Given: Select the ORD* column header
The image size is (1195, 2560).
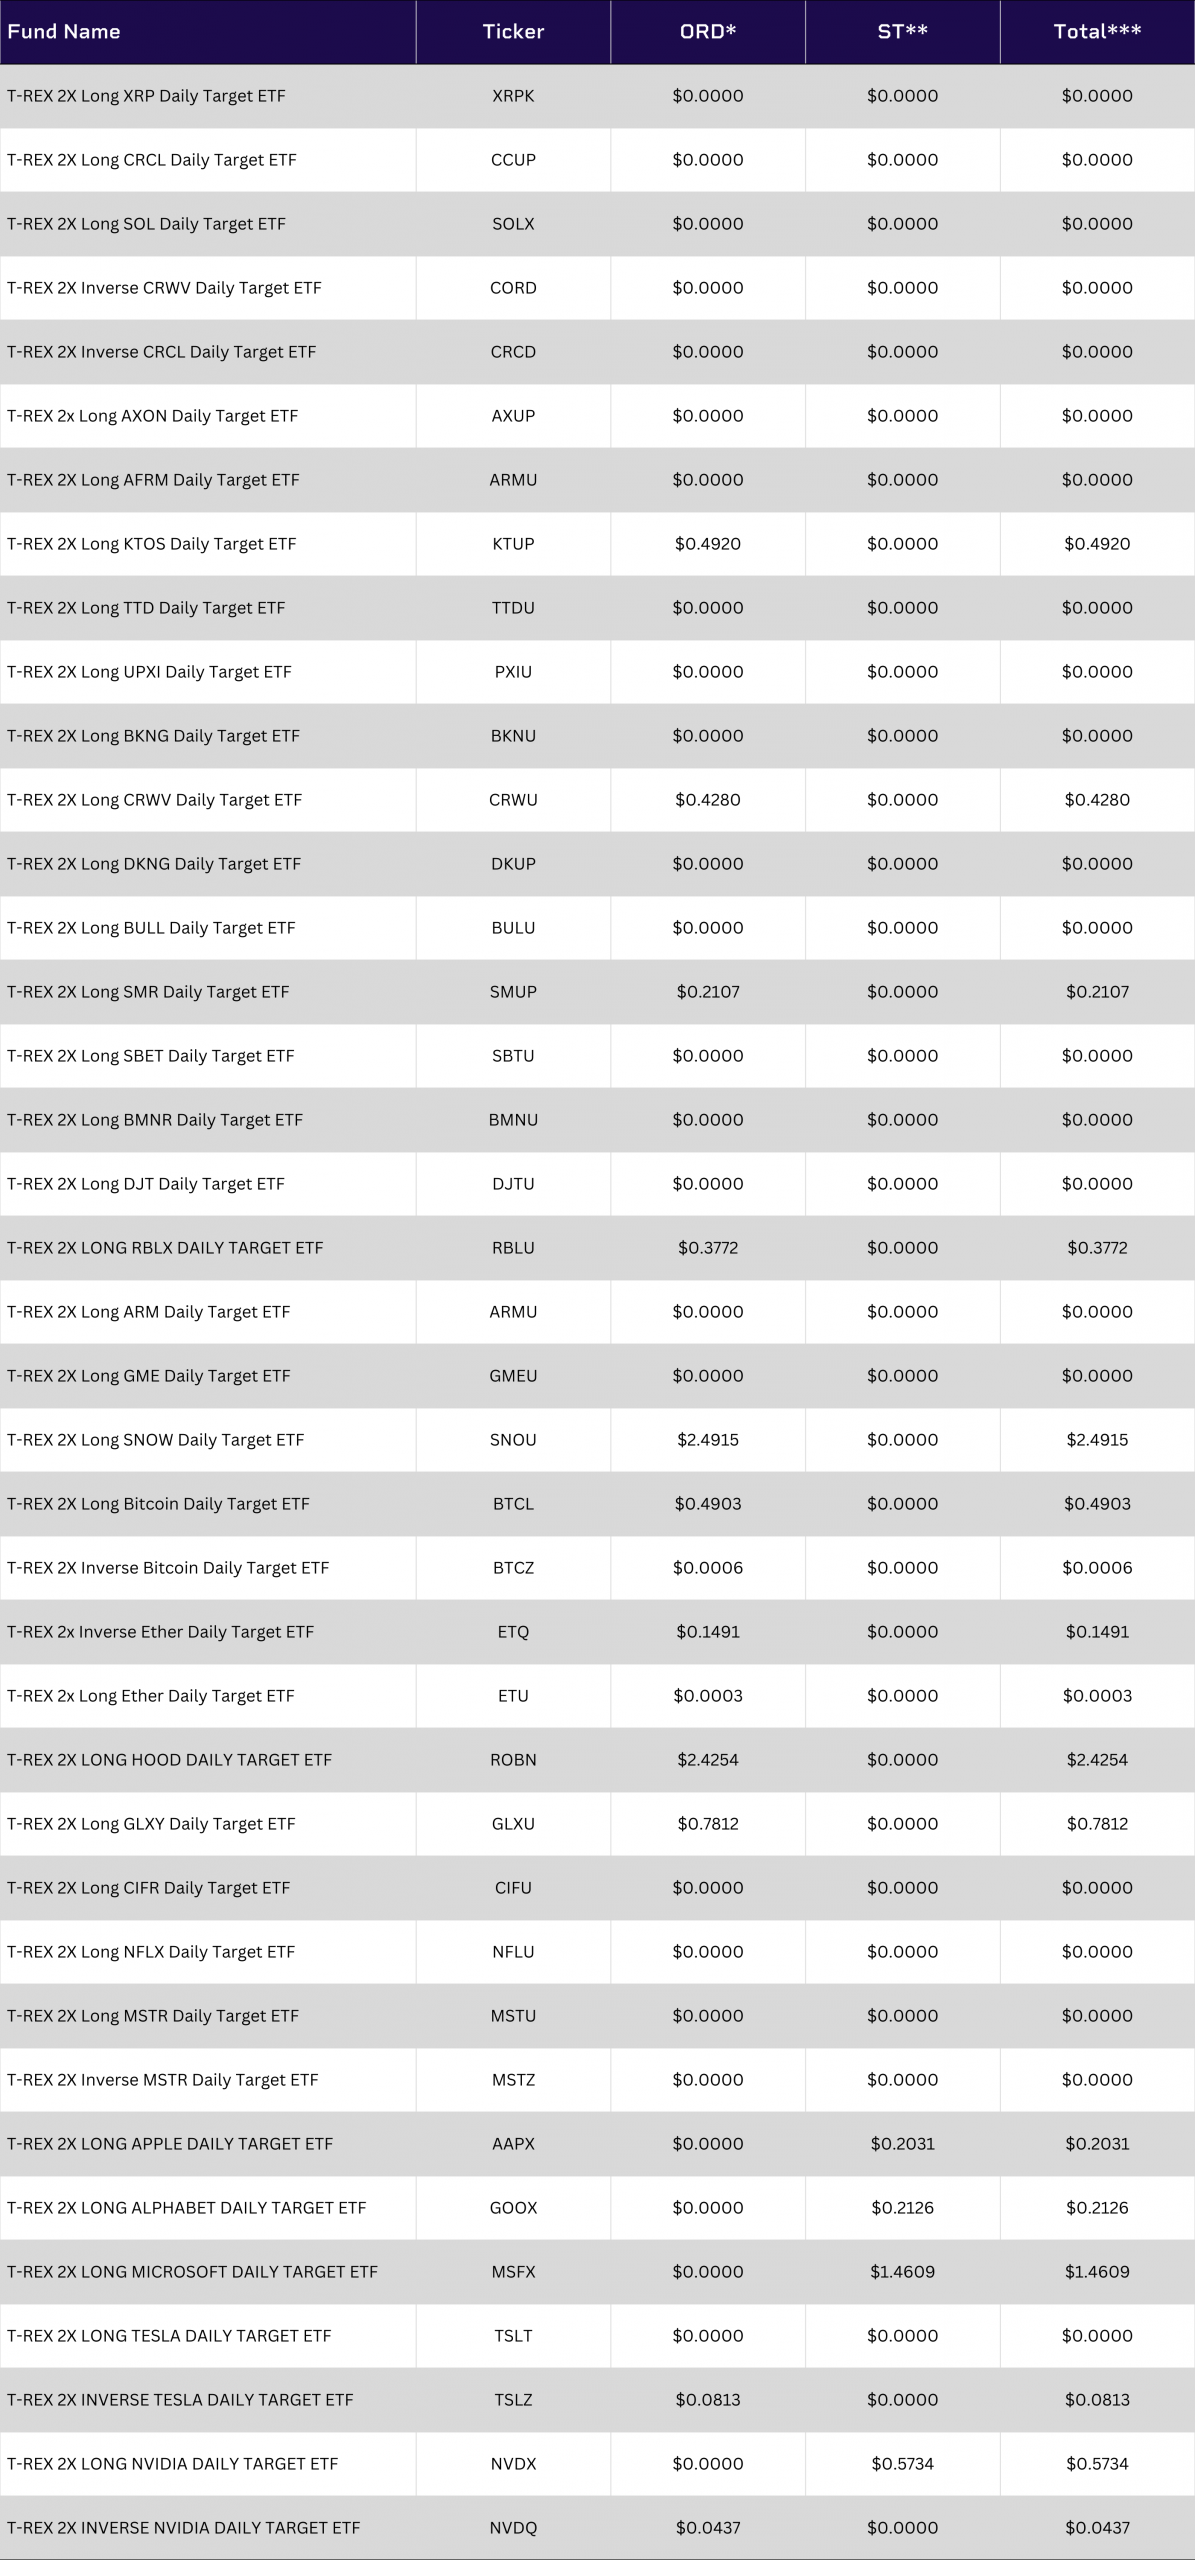Looking at the screenshot, I should (x=708, y=32).
